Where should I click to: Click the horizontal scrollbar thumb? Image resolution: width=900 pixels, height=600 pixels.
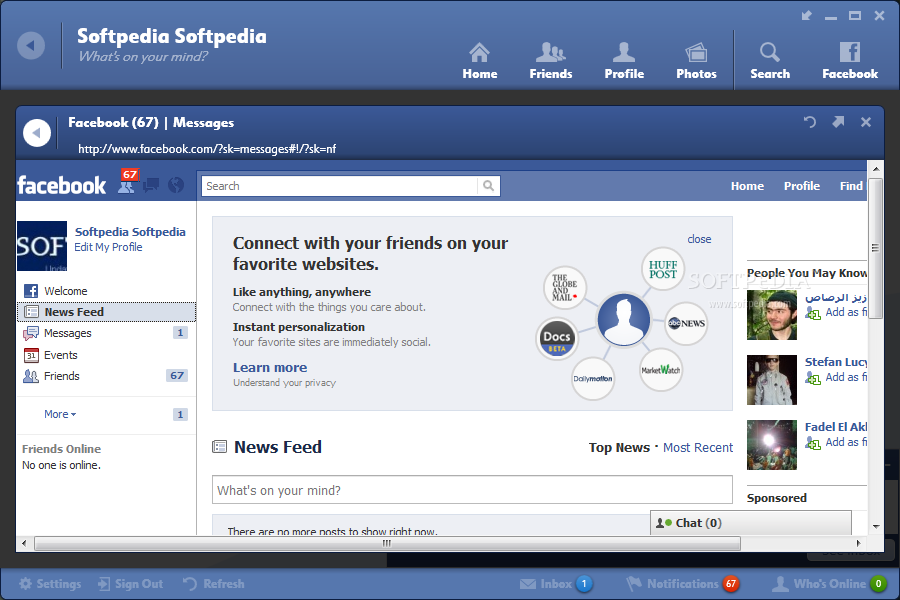pyautogui.click(x=387, y=543)
